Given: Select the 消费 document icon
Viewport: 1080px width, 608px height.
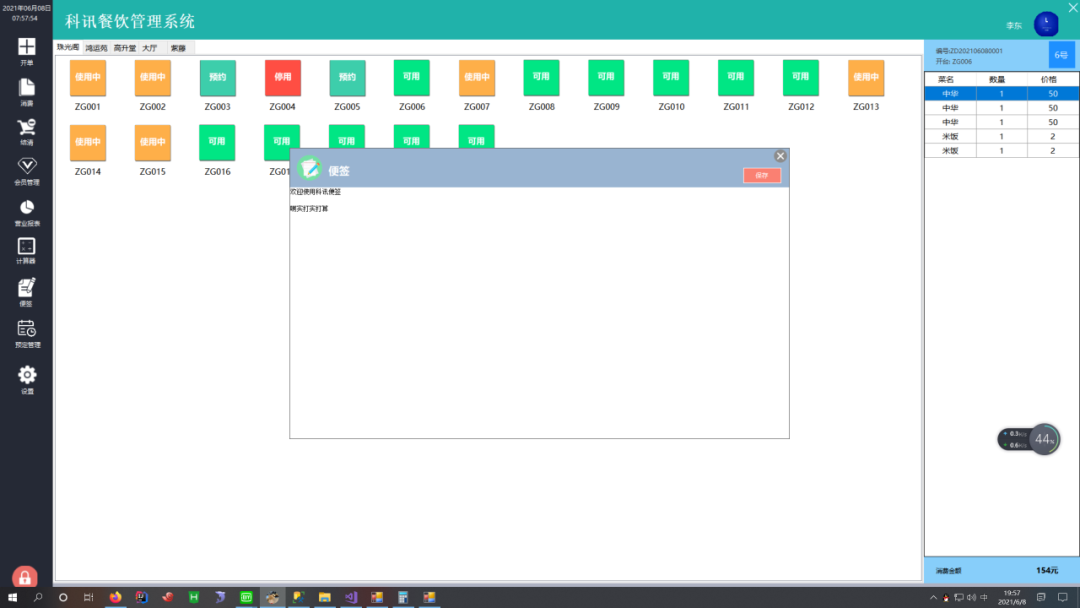Looking at the screenshot, I should pos(26,92).
